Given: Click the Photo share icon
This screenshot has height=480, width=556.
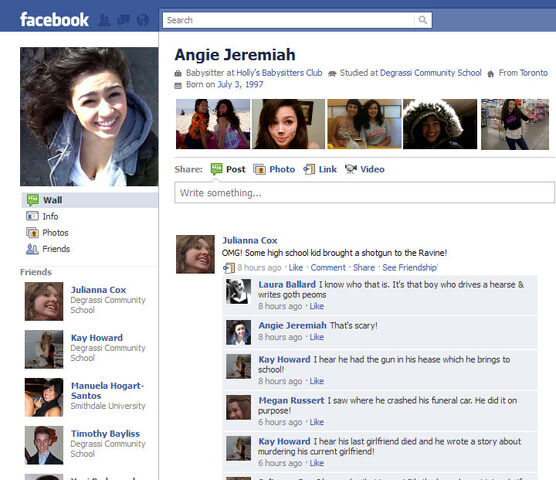Looking at the screenshot, I should point(259,169).
